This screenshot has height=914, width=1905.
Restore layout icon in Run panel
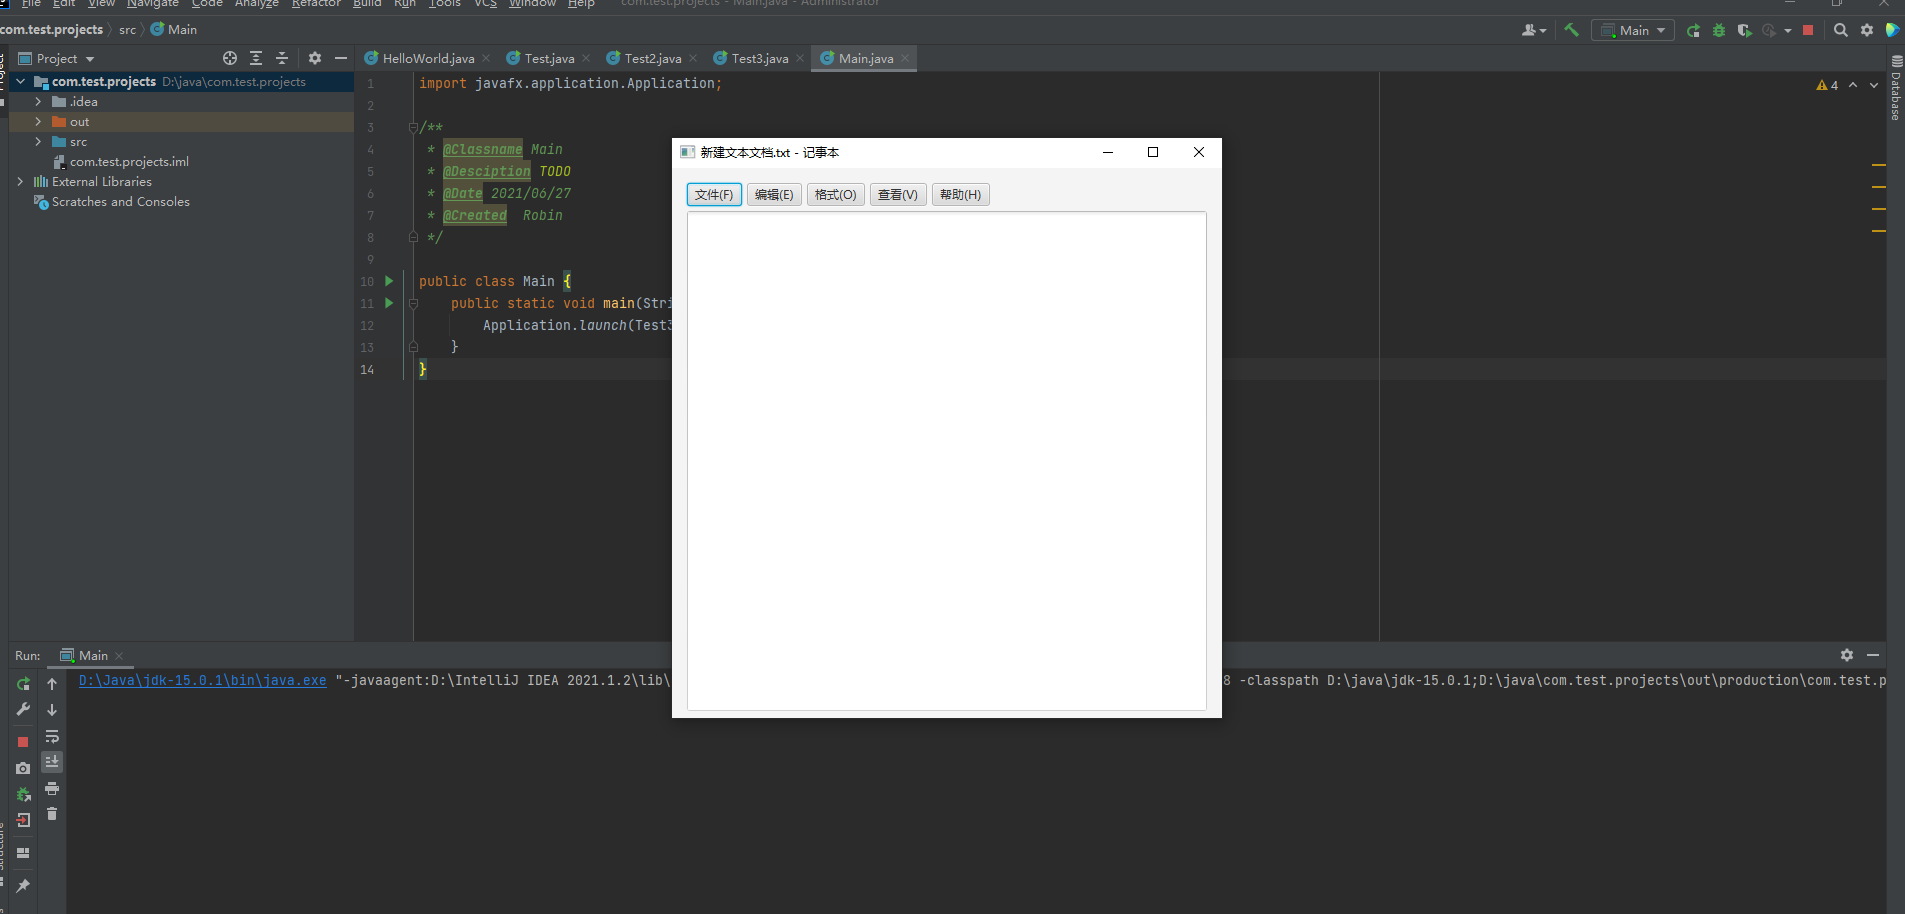pos(23,853)
